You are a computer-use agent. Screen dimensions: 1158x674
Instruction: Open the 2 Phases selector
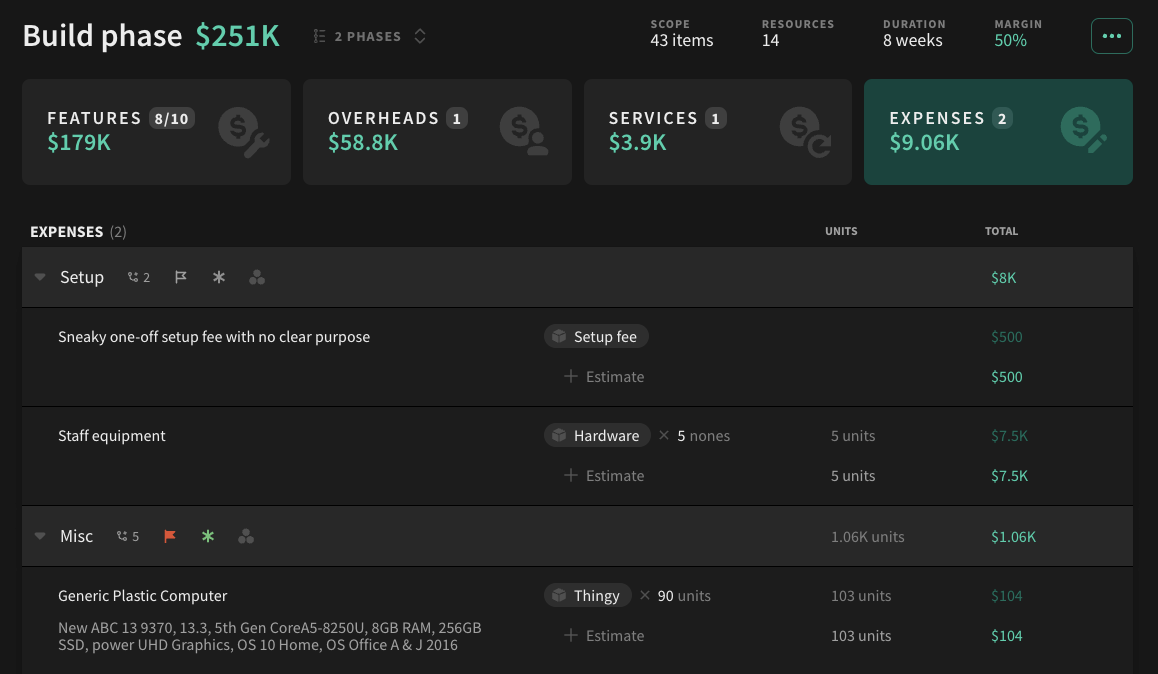369,36
